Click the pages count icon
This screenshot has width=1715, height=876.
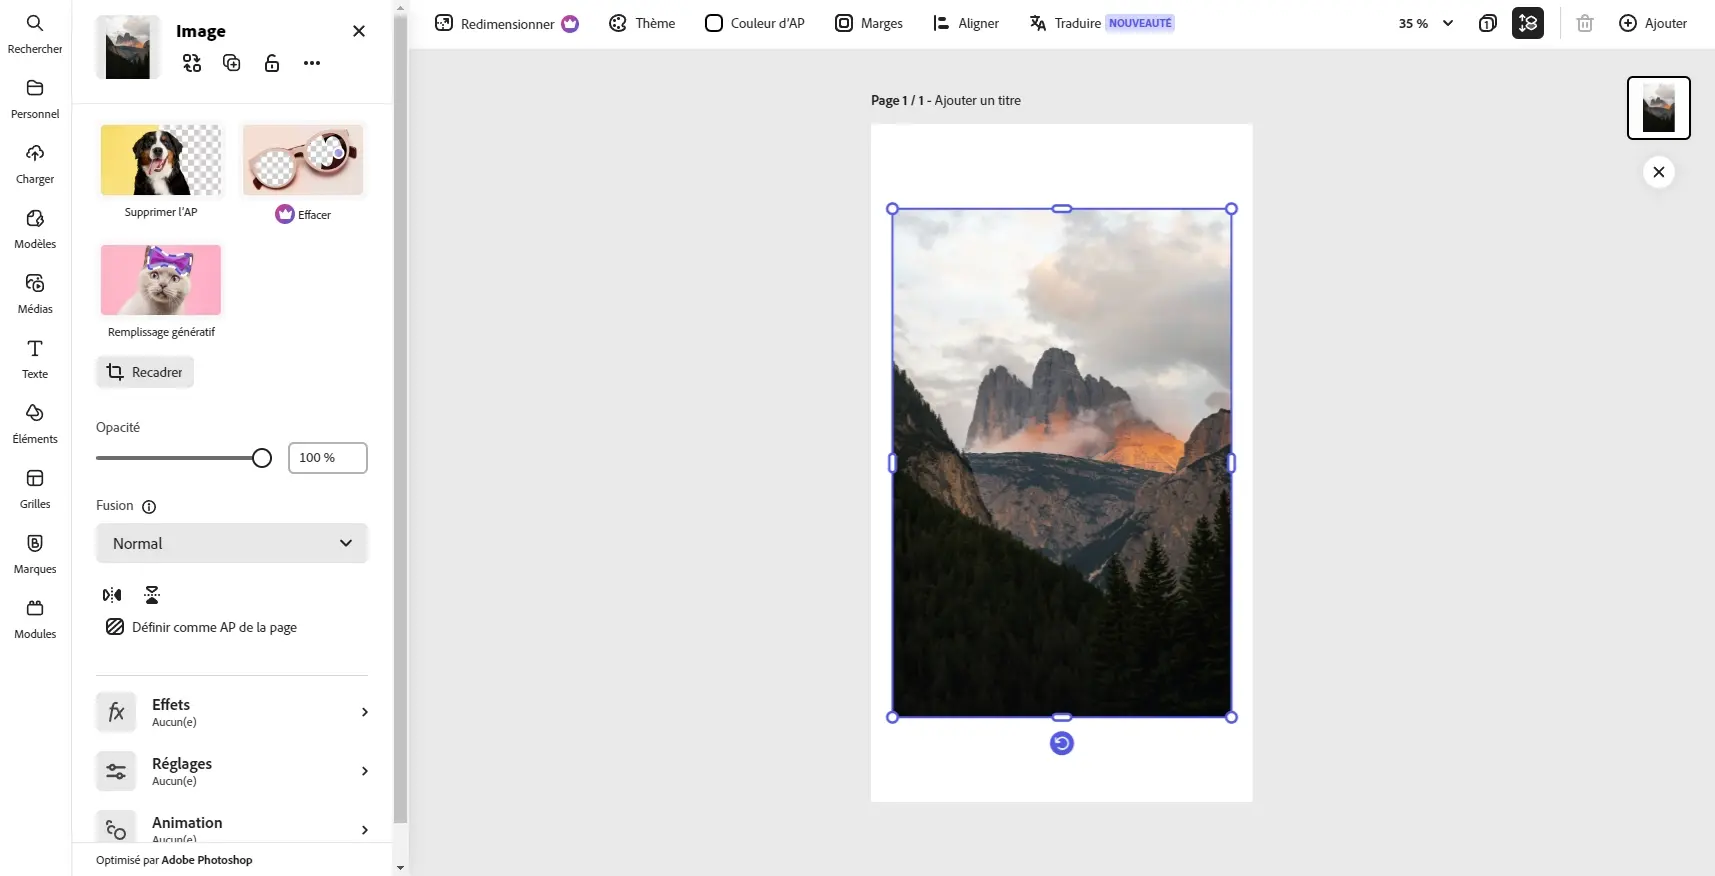[1488, 23]
